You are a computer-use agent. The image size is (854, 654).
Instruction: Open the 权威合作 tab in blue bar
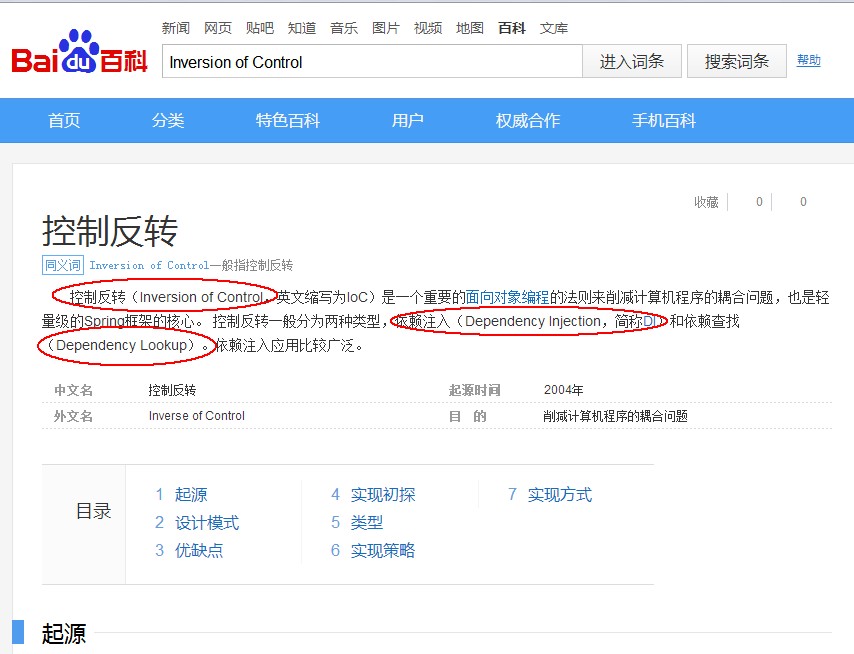pyautogui.click(x=528, y=120)
